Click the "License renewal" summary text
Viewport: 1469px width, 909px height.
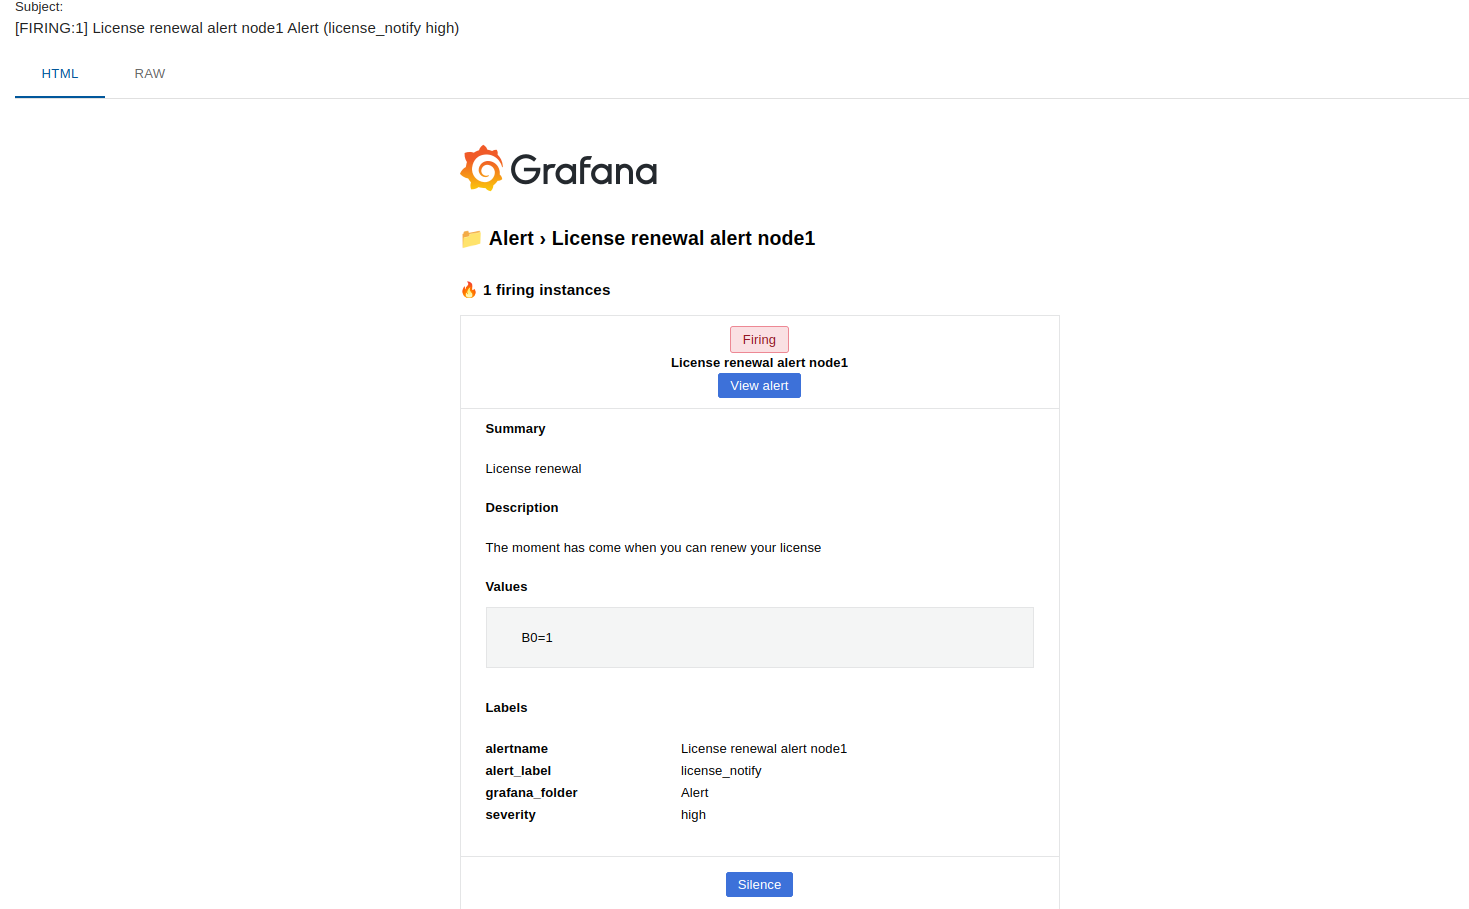533,469
